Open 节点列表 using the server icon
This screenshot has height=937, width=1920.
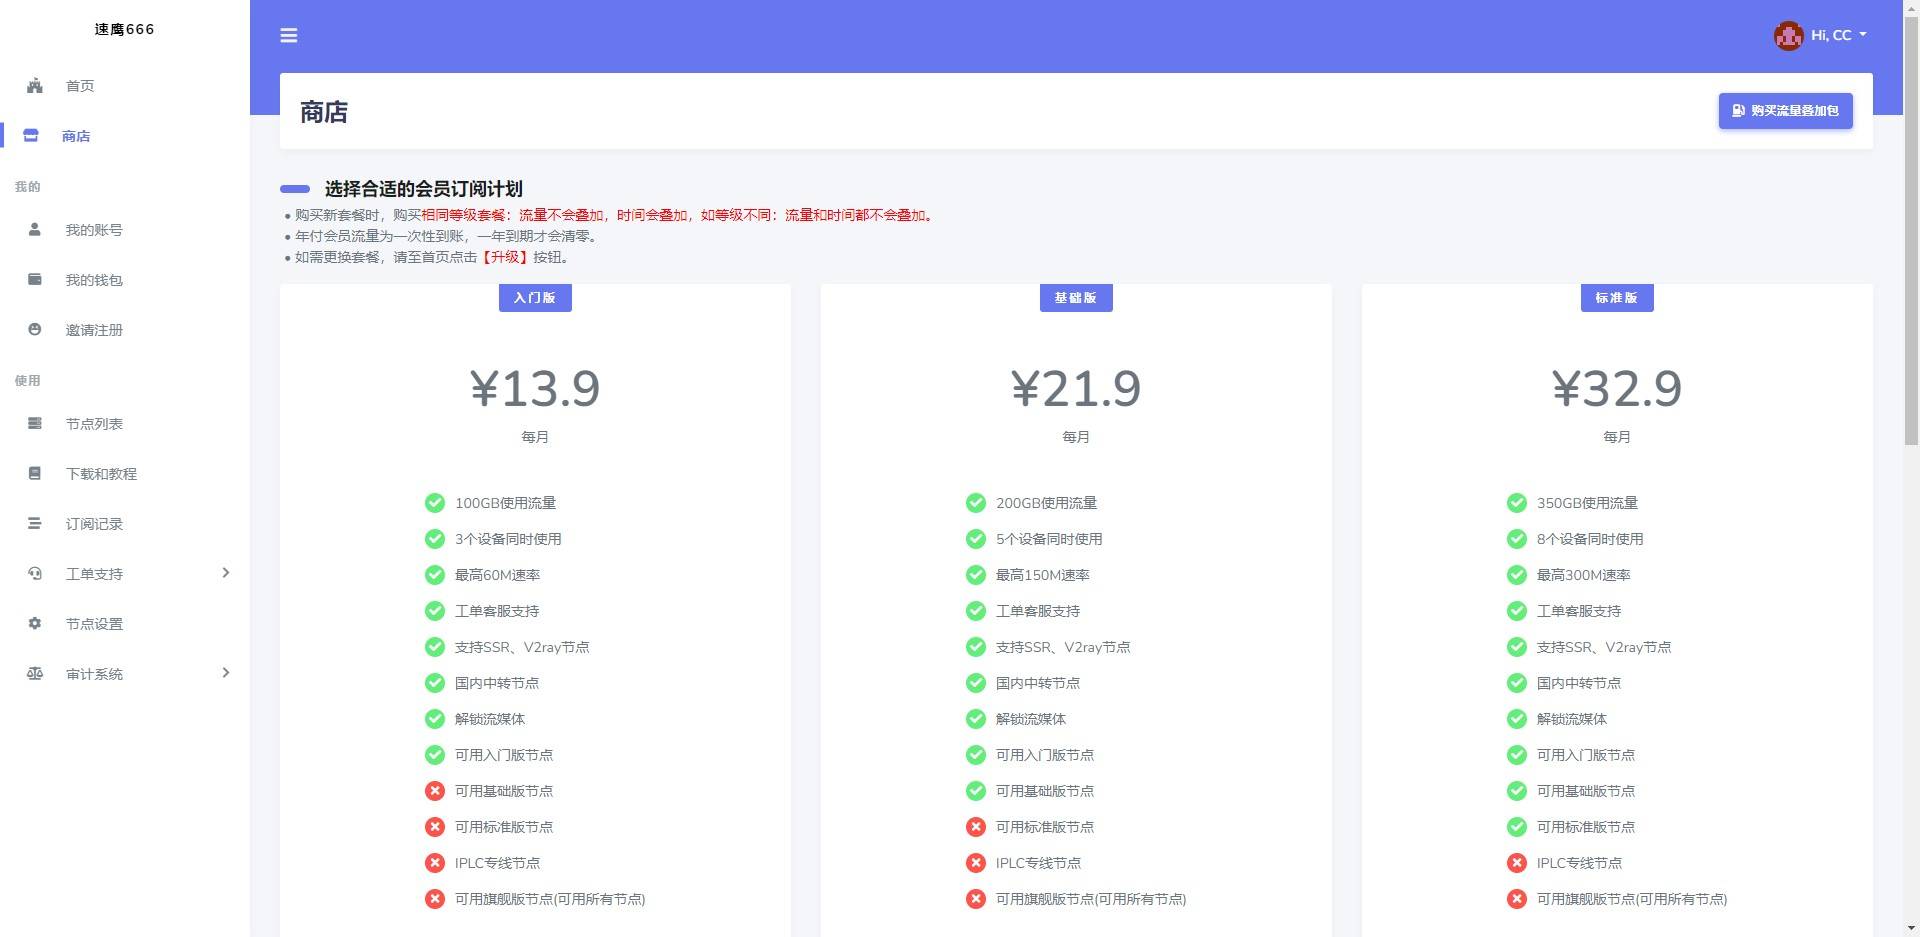pyautogui.click(x=35, y=423)
